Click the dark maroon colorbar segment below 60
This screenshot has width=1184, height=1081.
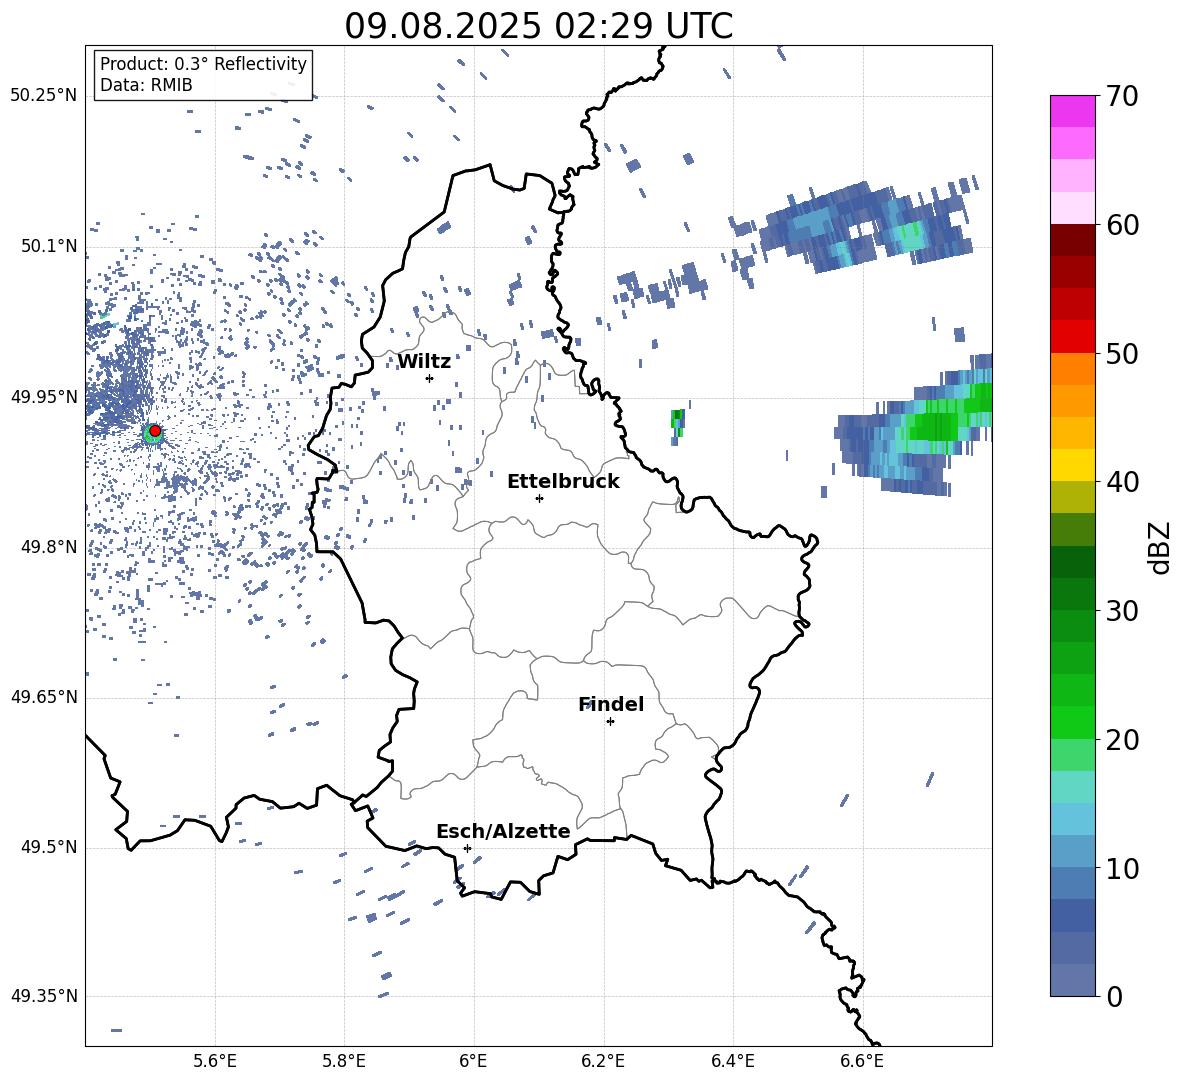[x=1072, y=241]
